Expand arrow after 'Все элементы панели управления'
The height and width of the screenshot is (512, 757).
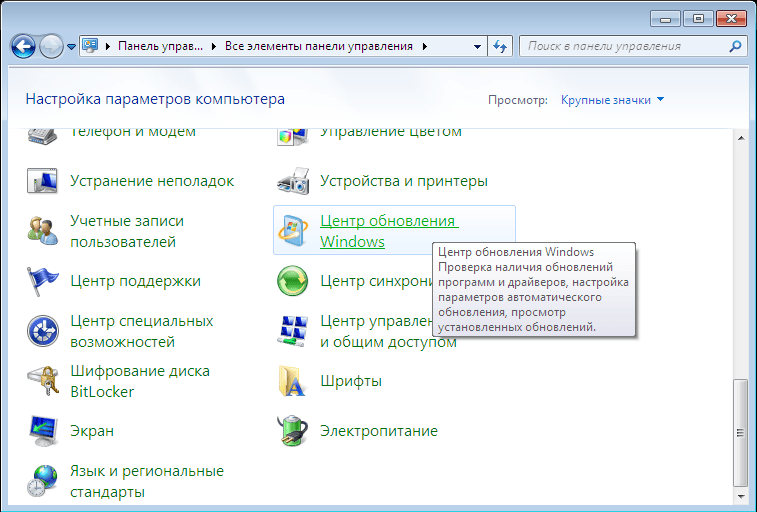(x=424, y=46)
